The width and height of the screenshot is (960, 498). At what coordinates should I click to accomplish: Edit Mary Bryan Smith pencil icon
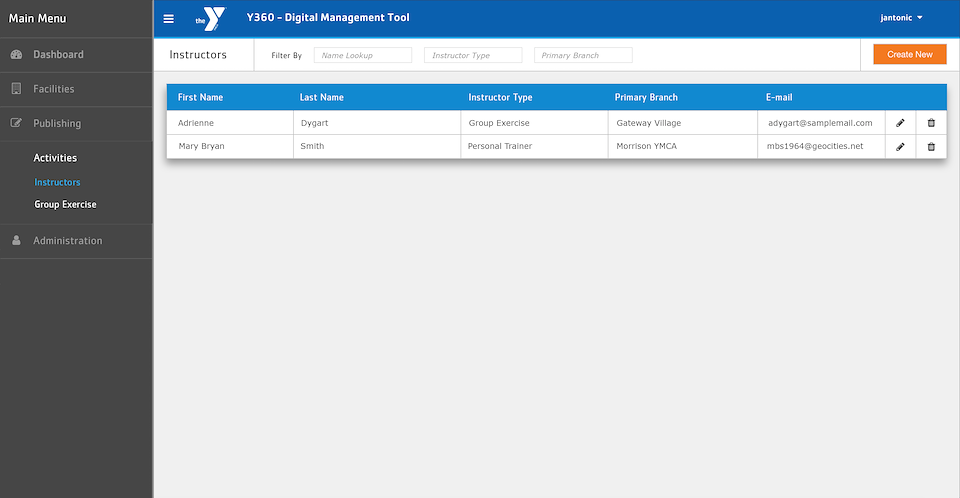tap(900, 147)
